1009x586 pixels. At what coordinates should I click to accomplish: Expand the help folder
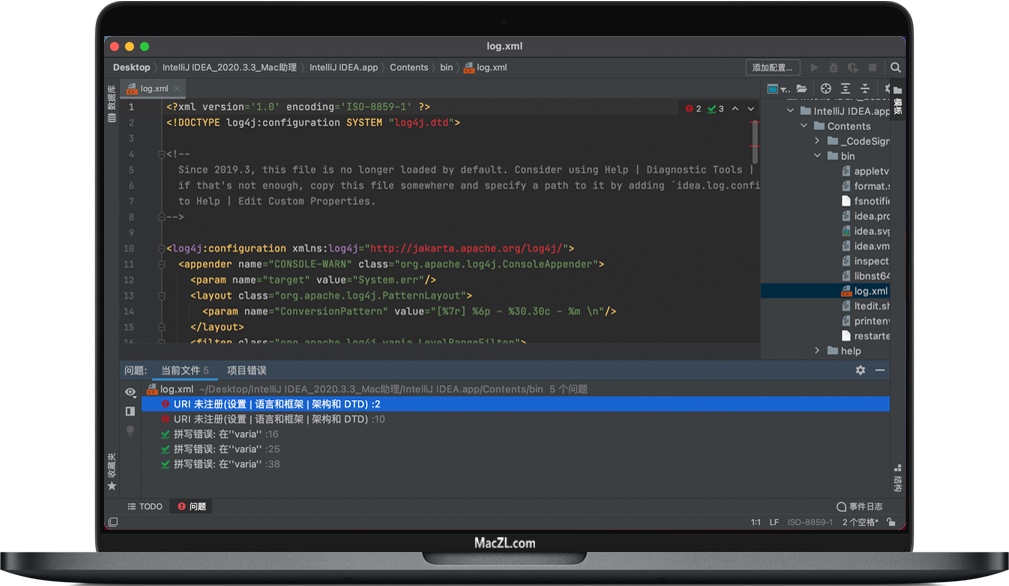818,351
